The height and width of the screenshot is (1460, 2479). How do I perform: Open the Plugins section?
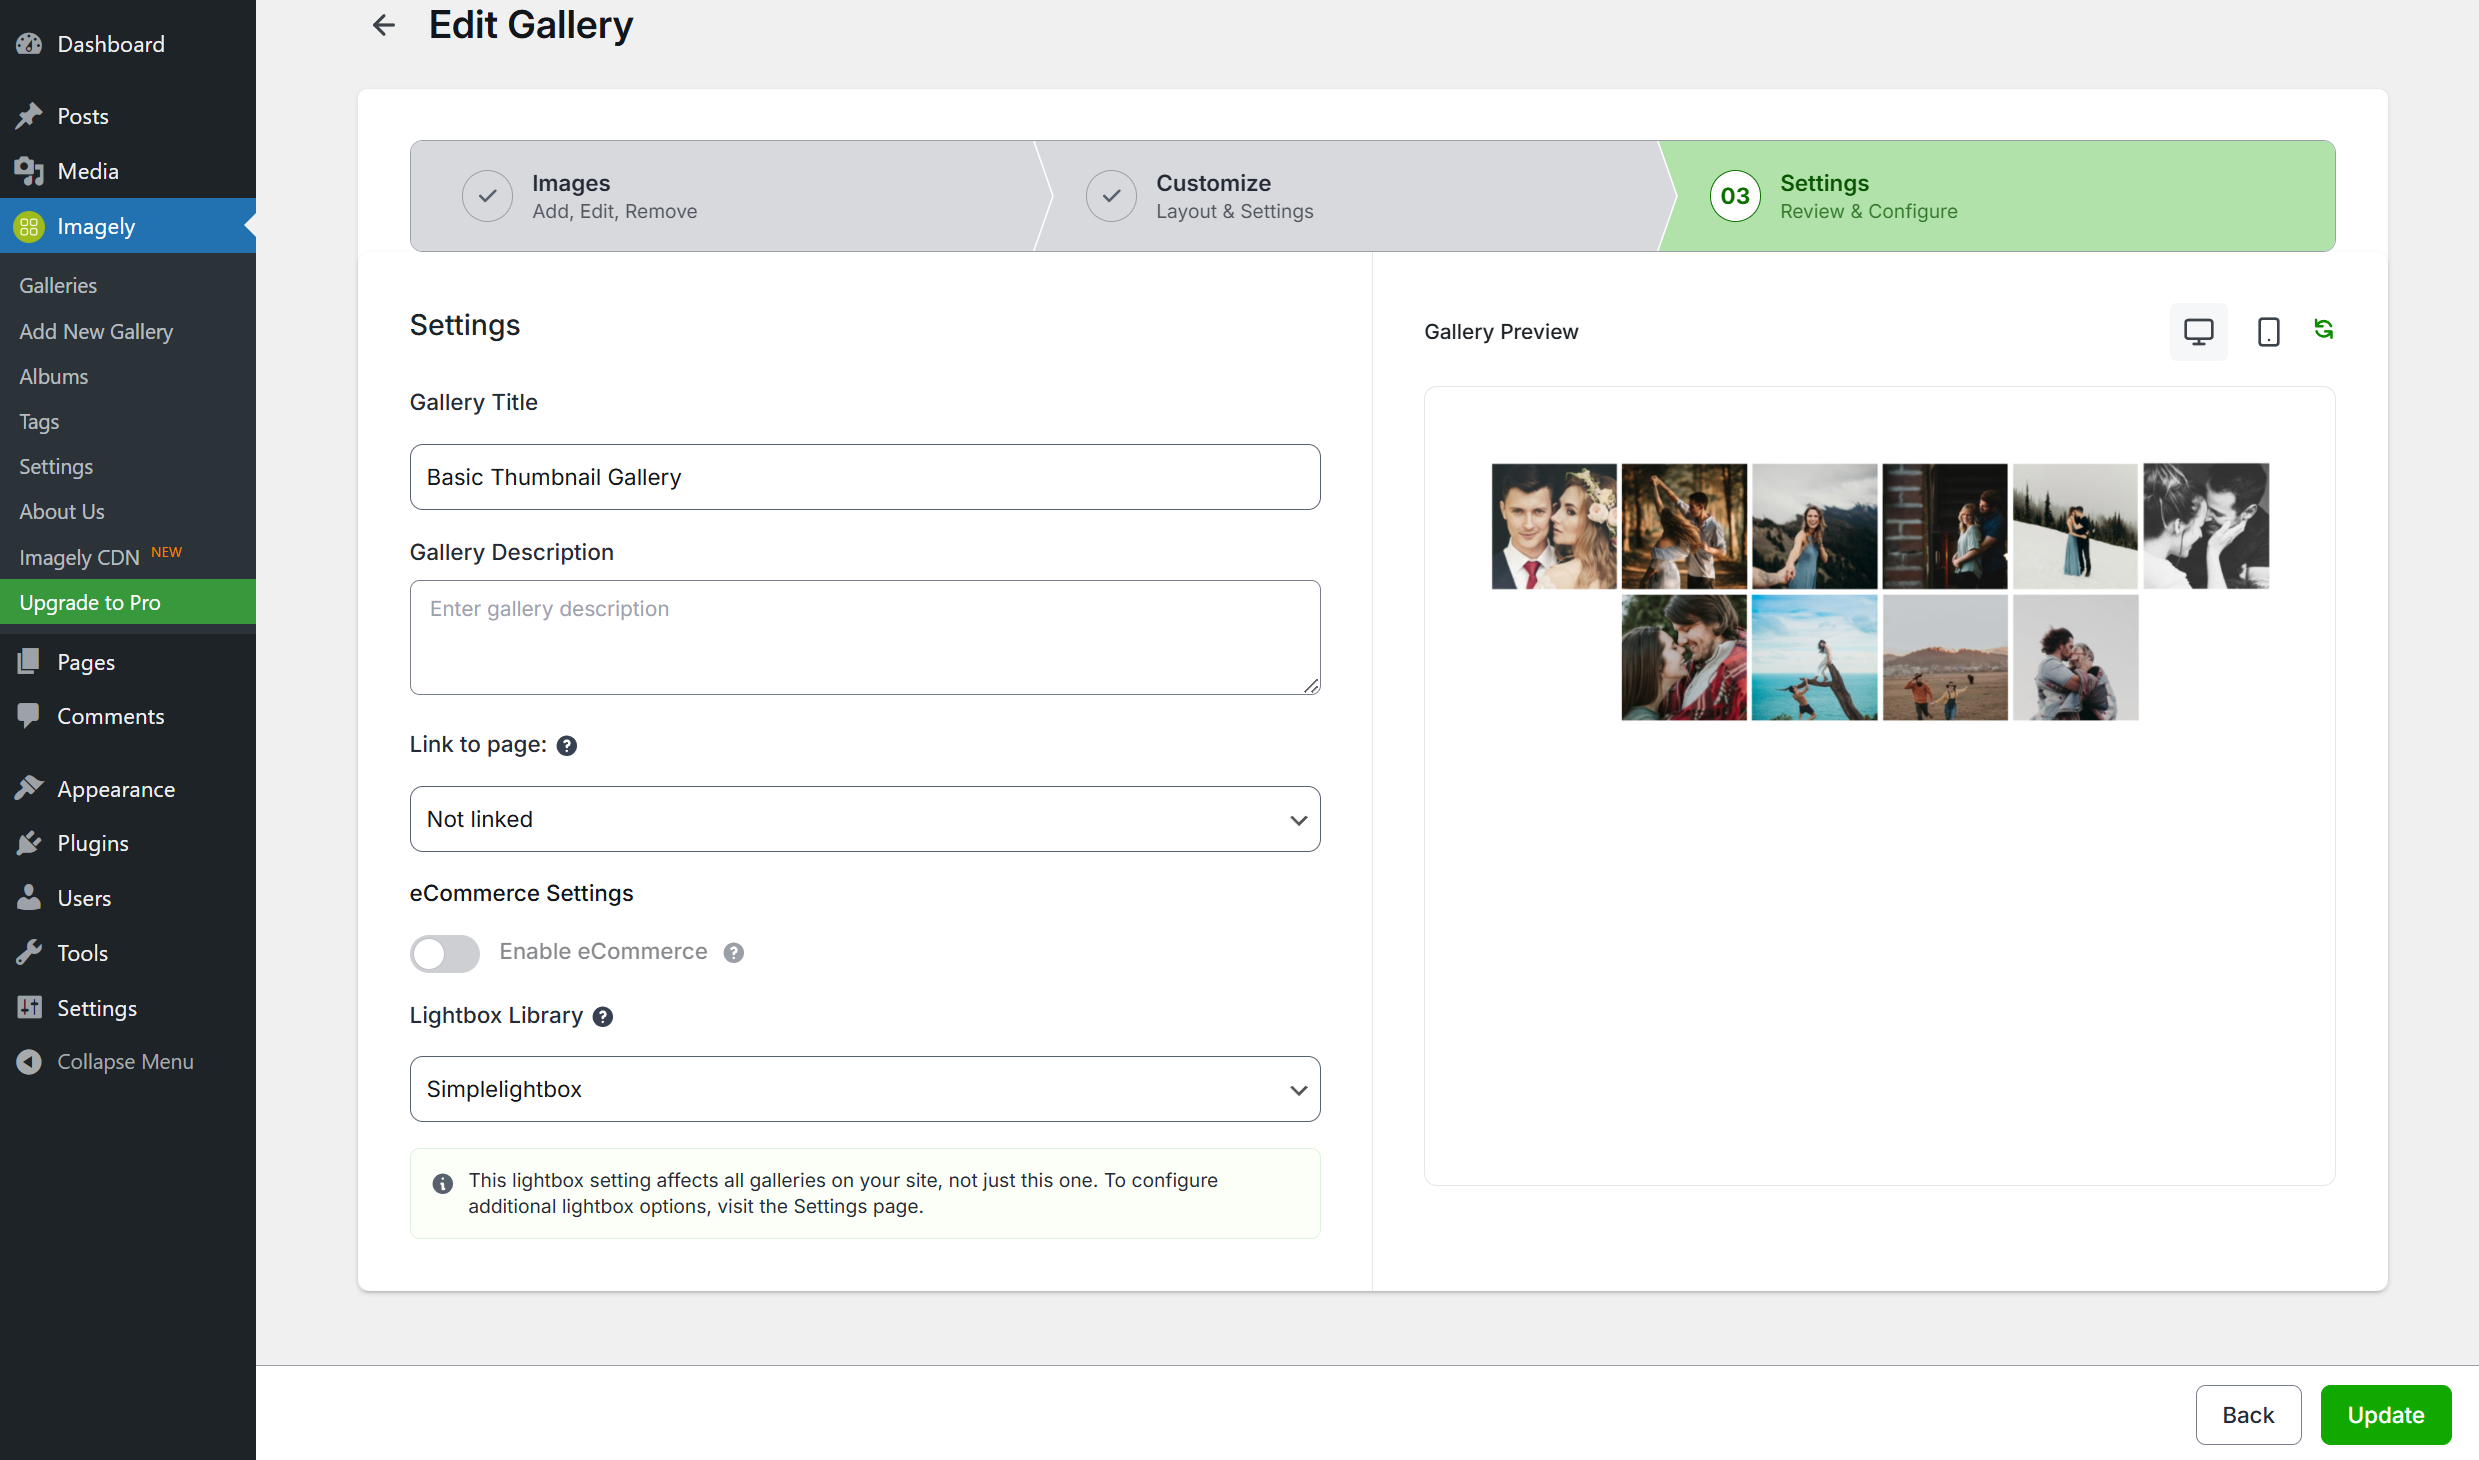click(x=93, y=843)
